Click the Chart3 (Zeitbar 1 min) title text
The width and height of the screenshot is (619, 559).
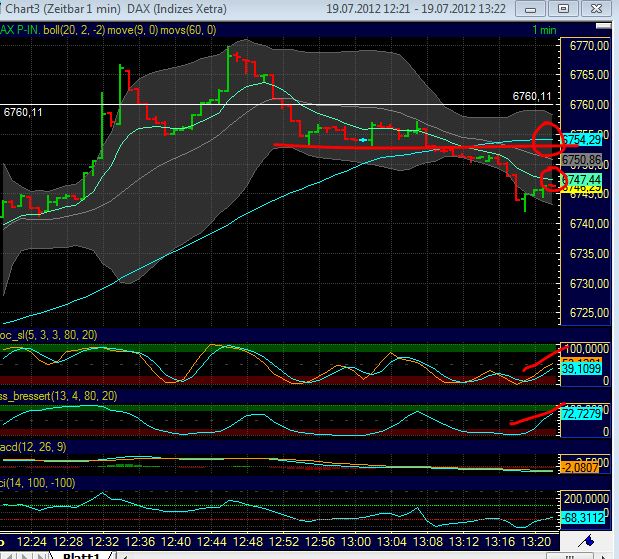[x=61, y=9]
